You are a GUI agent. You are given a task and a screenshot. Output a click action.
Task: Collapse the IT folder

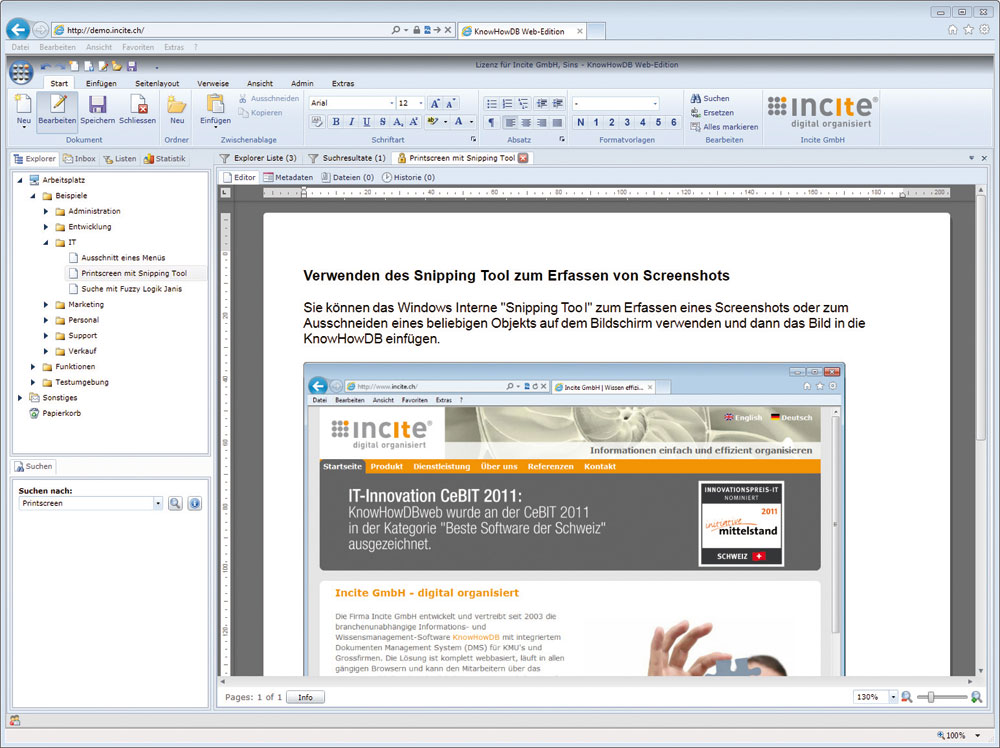(46, 242)
